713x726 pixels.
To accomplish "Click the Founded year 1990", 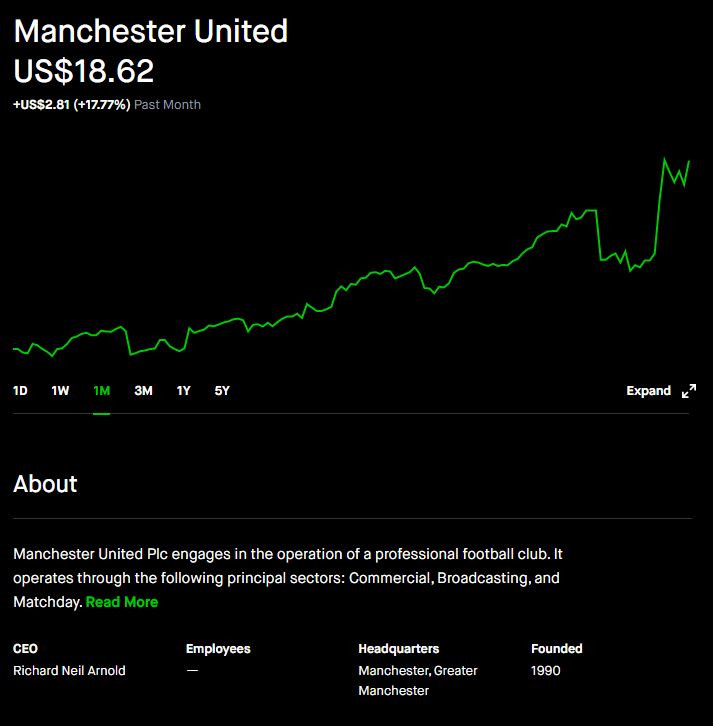I will pyautogui.click(x=545, y=670).
